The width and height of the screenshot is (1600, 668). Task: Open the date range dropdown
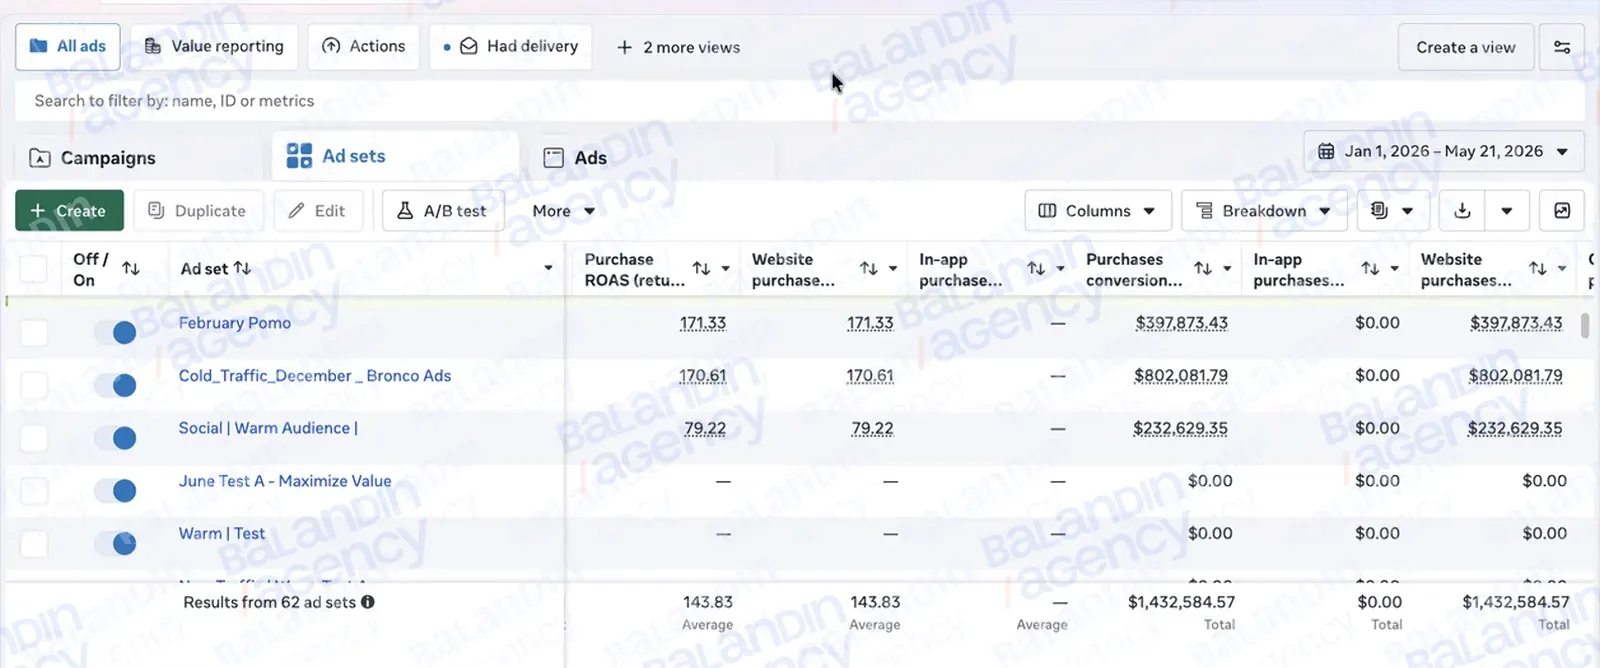[x=1443, y=151]
